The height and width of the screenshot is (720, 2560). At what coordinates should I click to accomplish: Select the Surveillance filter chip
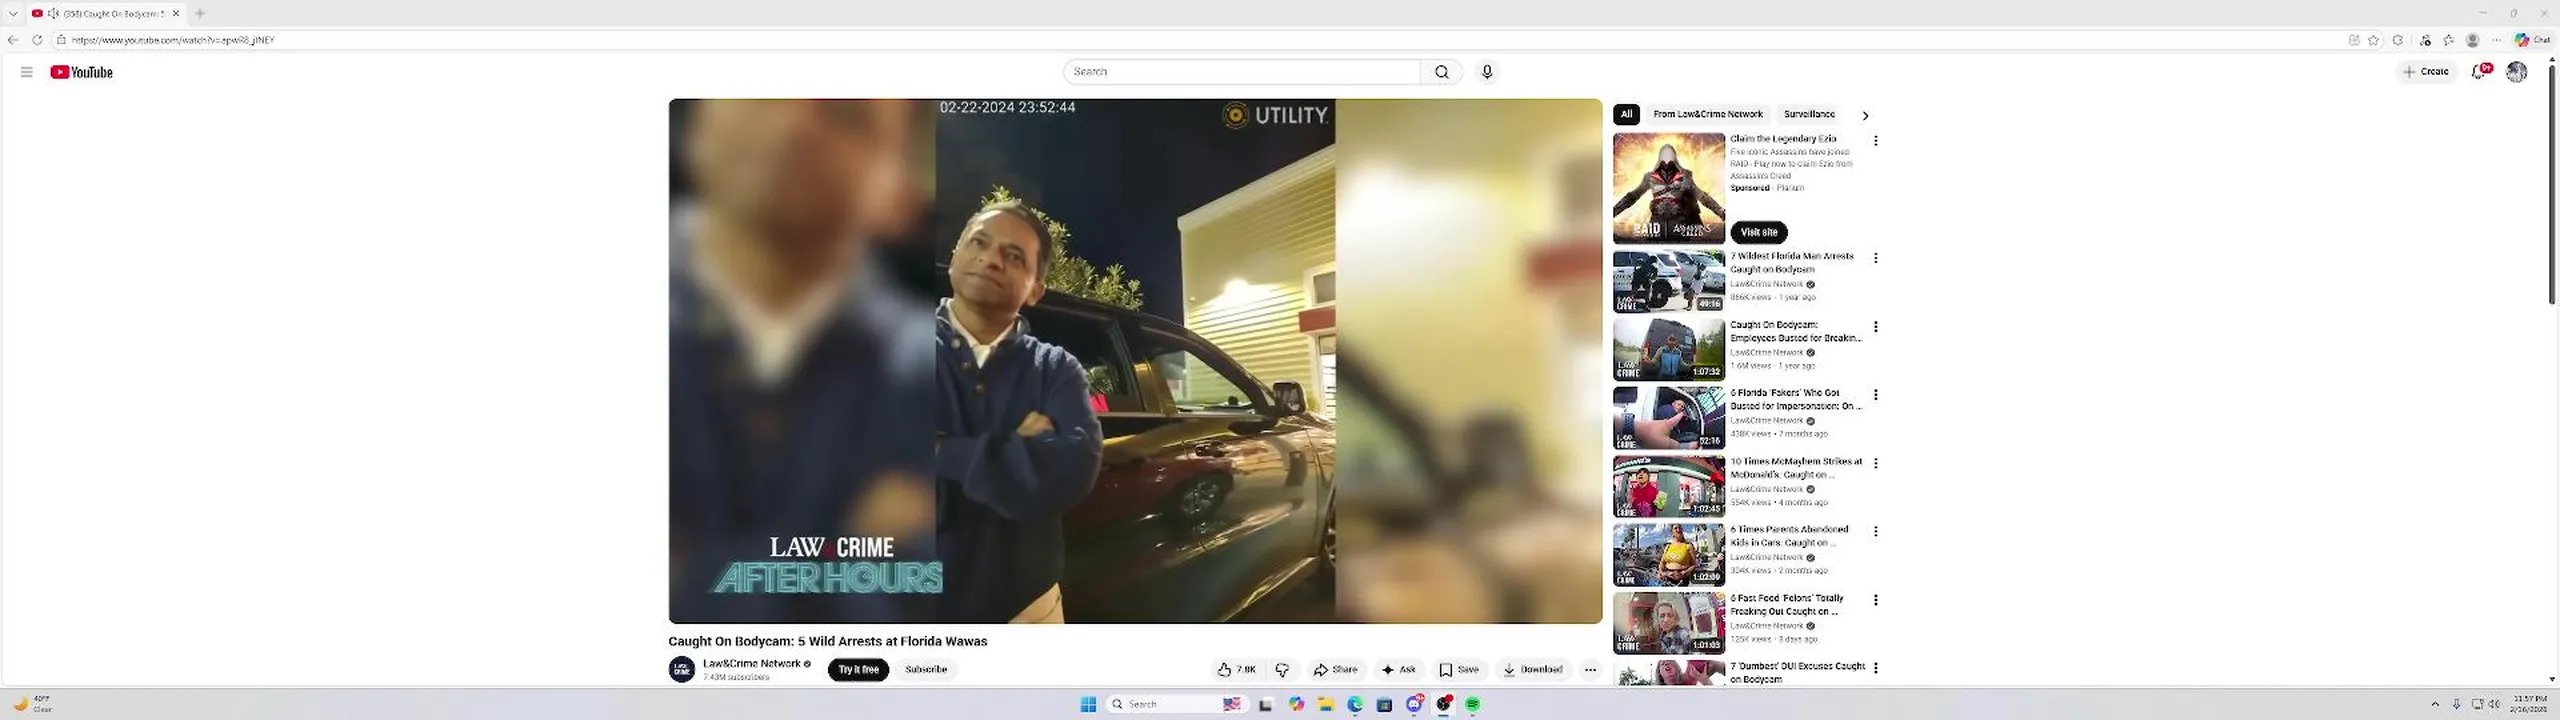(1809, 114)
